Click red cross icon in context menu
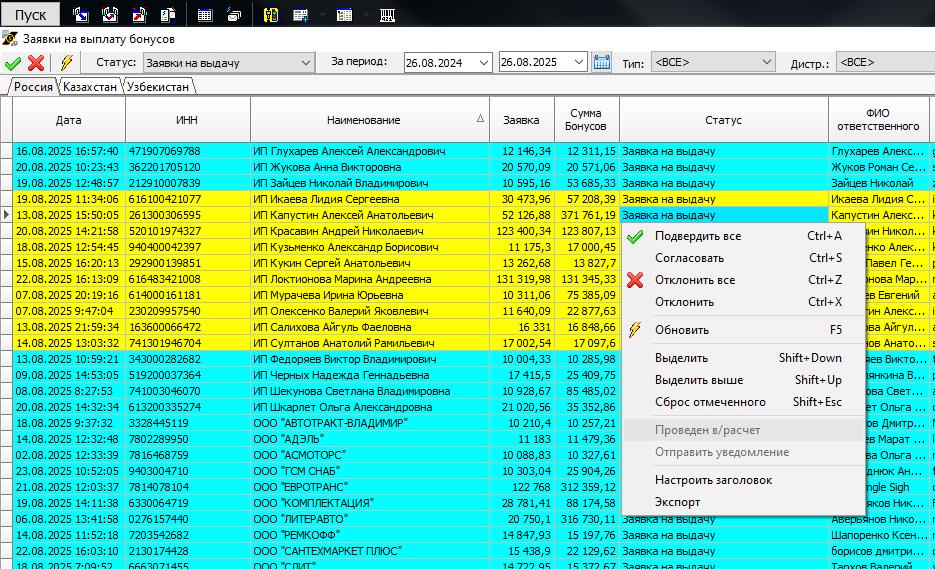 tap(635, 280)
